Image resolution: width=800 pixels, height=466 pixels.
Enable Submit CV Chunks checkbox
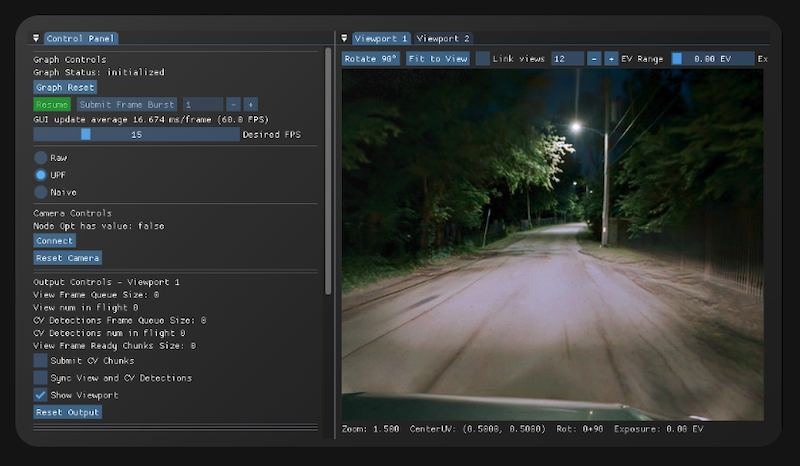[x=41, y=361]
